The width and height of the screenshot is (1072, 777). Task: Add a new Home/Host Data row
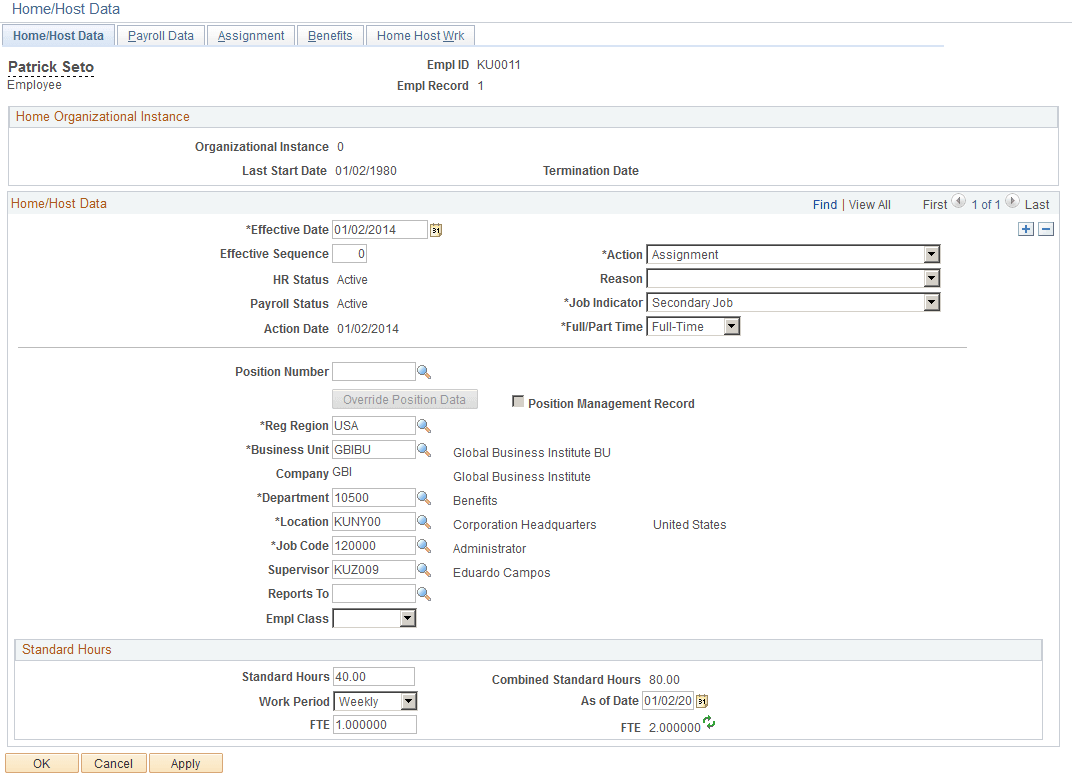pos(1025,228)
